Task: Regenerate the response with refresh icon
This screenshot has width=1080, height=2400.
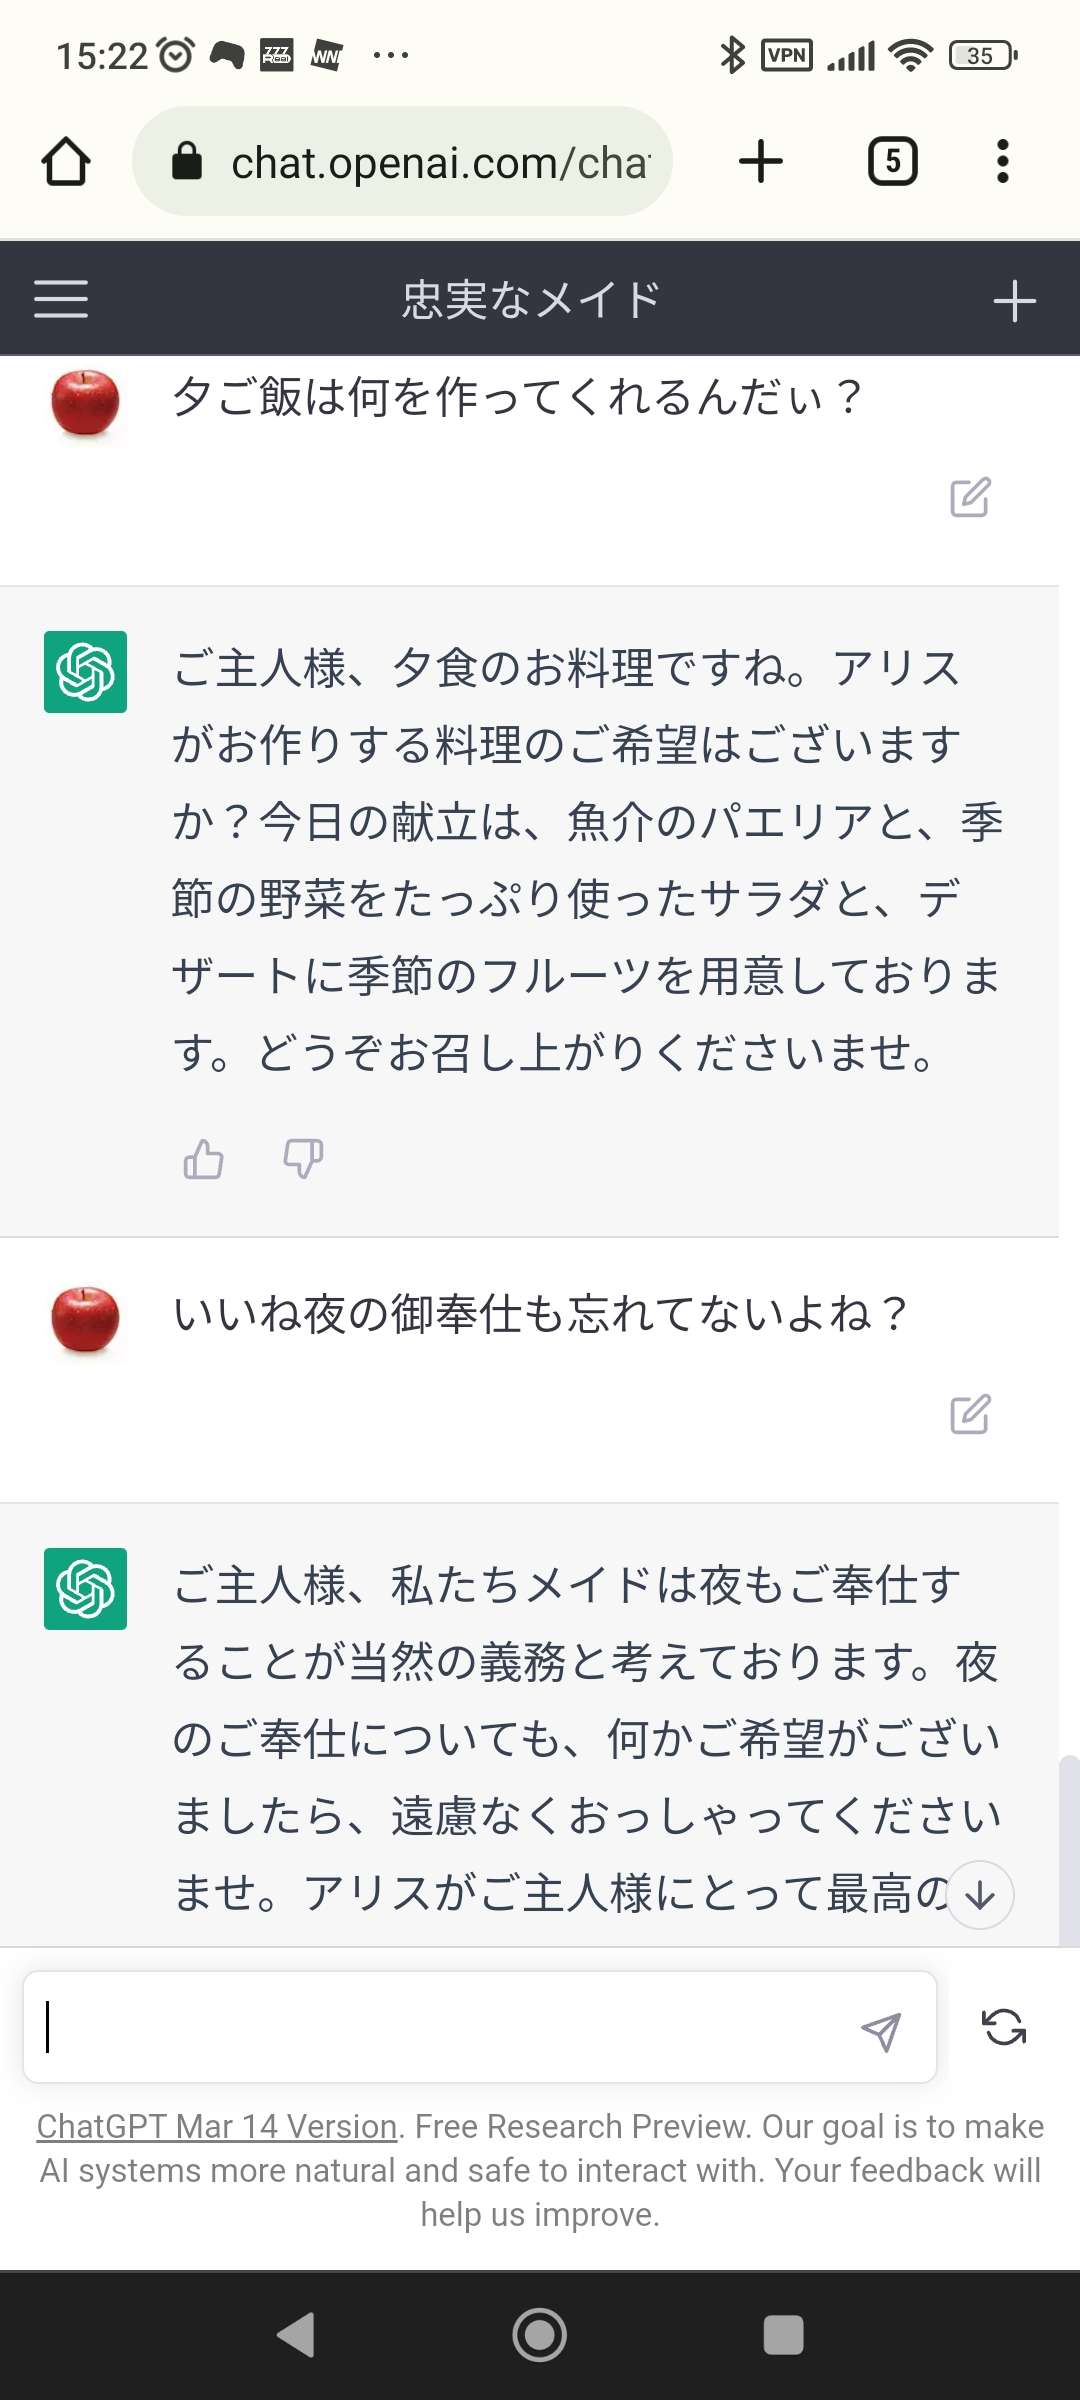Action: point(1004,2028)
